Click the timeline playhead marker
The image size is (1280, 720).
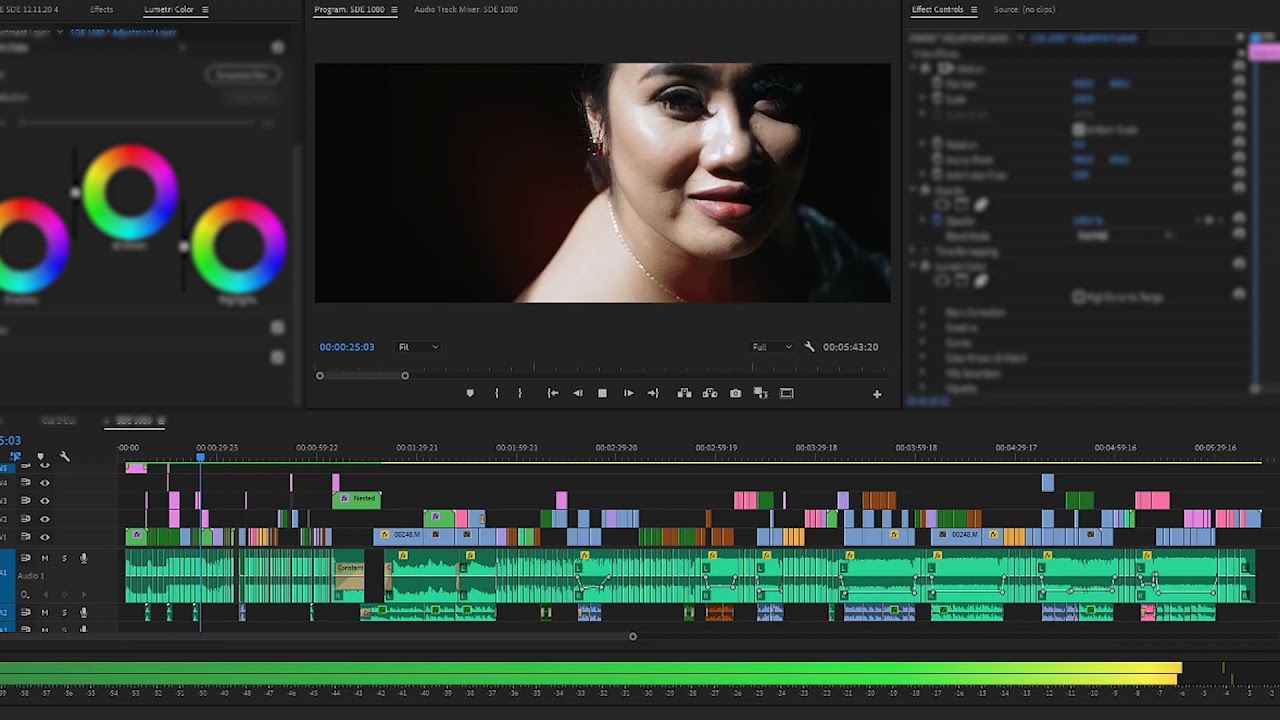click(200, 457)
